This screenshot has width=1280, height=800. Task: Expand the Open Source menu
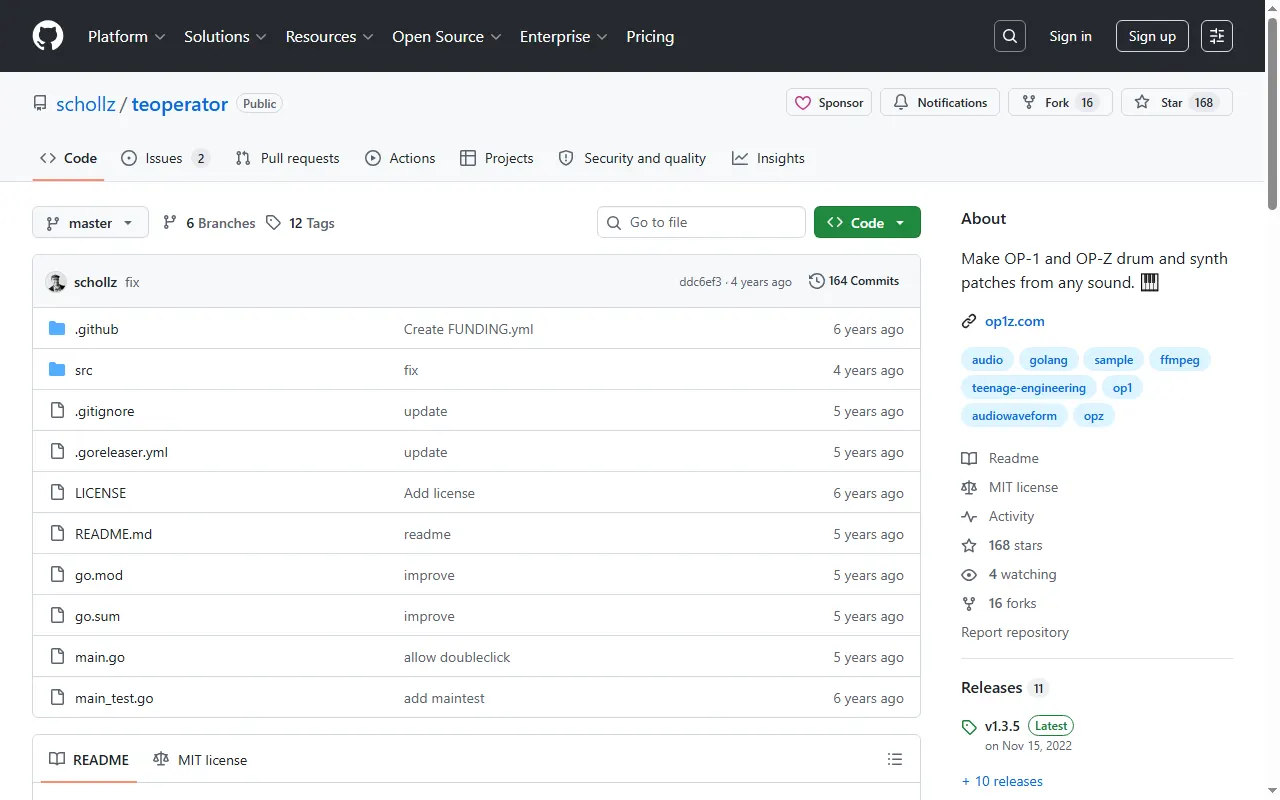[446, 36]
